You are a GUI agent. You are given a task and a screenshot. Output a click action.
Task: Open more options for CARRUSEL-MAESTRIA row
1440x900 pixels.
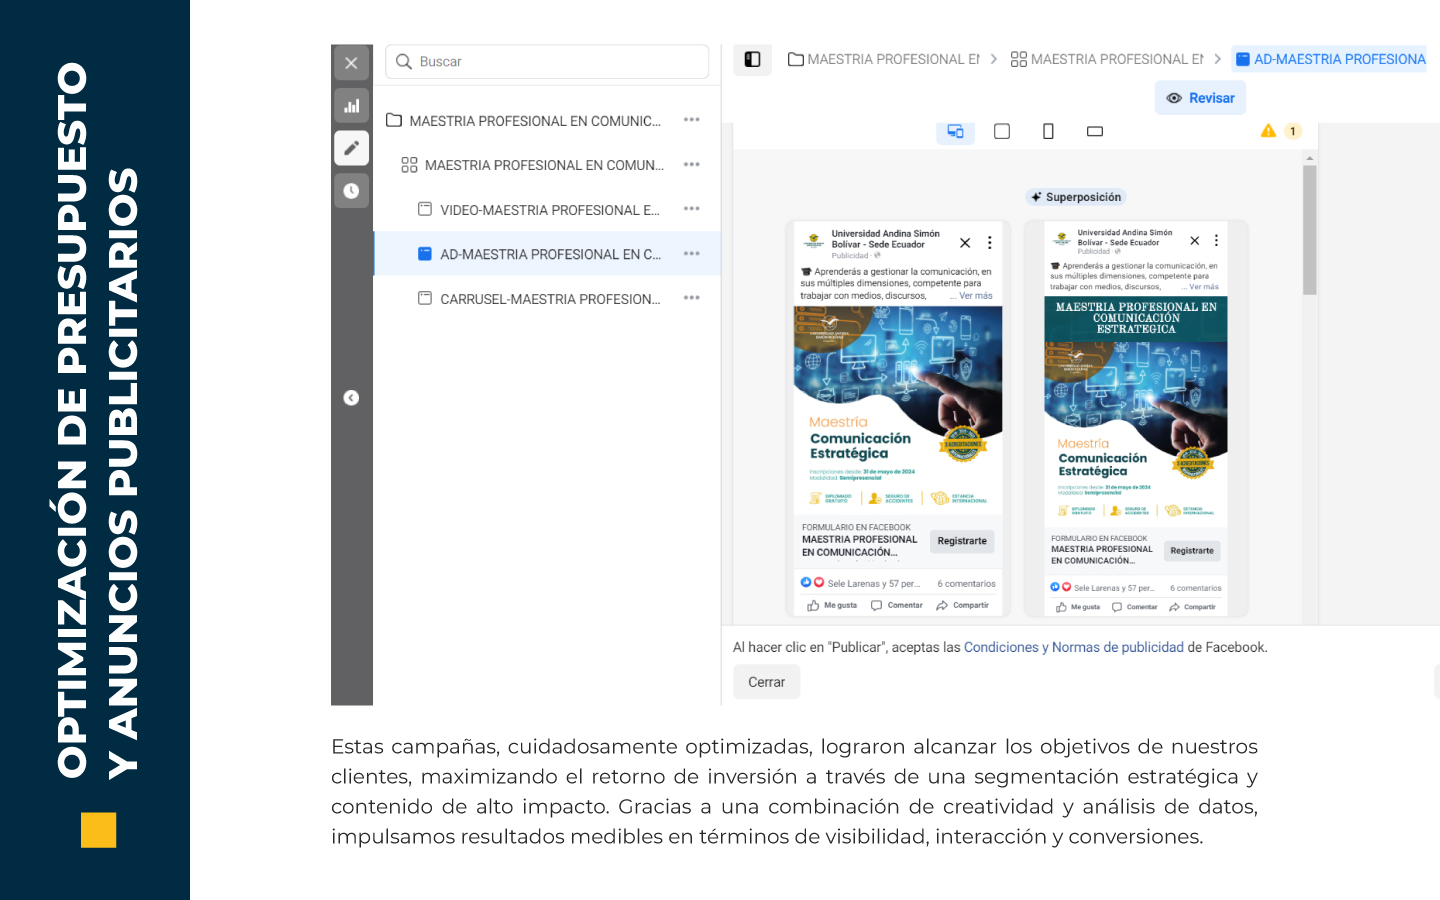pos(692,298)
